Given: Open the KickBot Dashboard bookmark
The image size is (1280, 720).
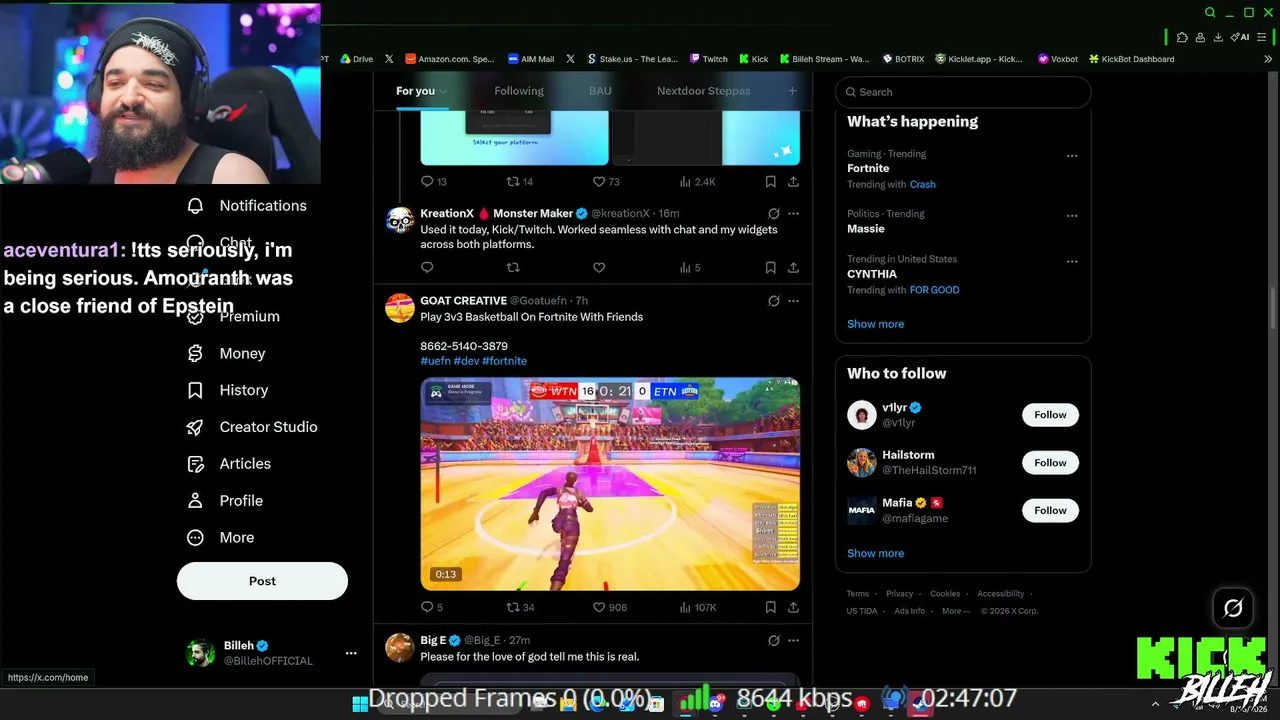Looking at the screenshot, I should (x=1132, y=59).
